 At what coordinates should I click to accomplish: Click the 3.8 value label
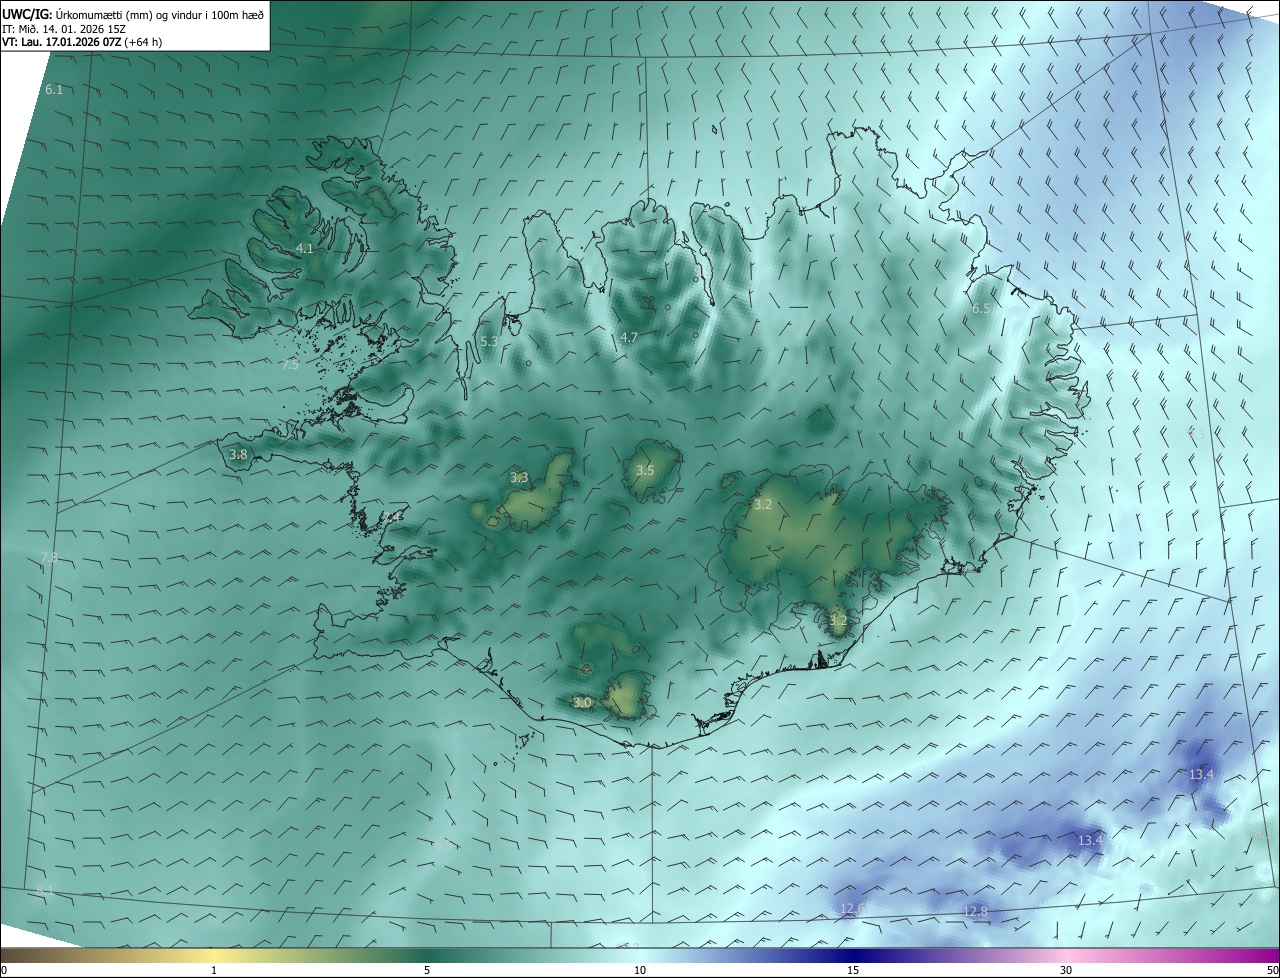point(238,455)
